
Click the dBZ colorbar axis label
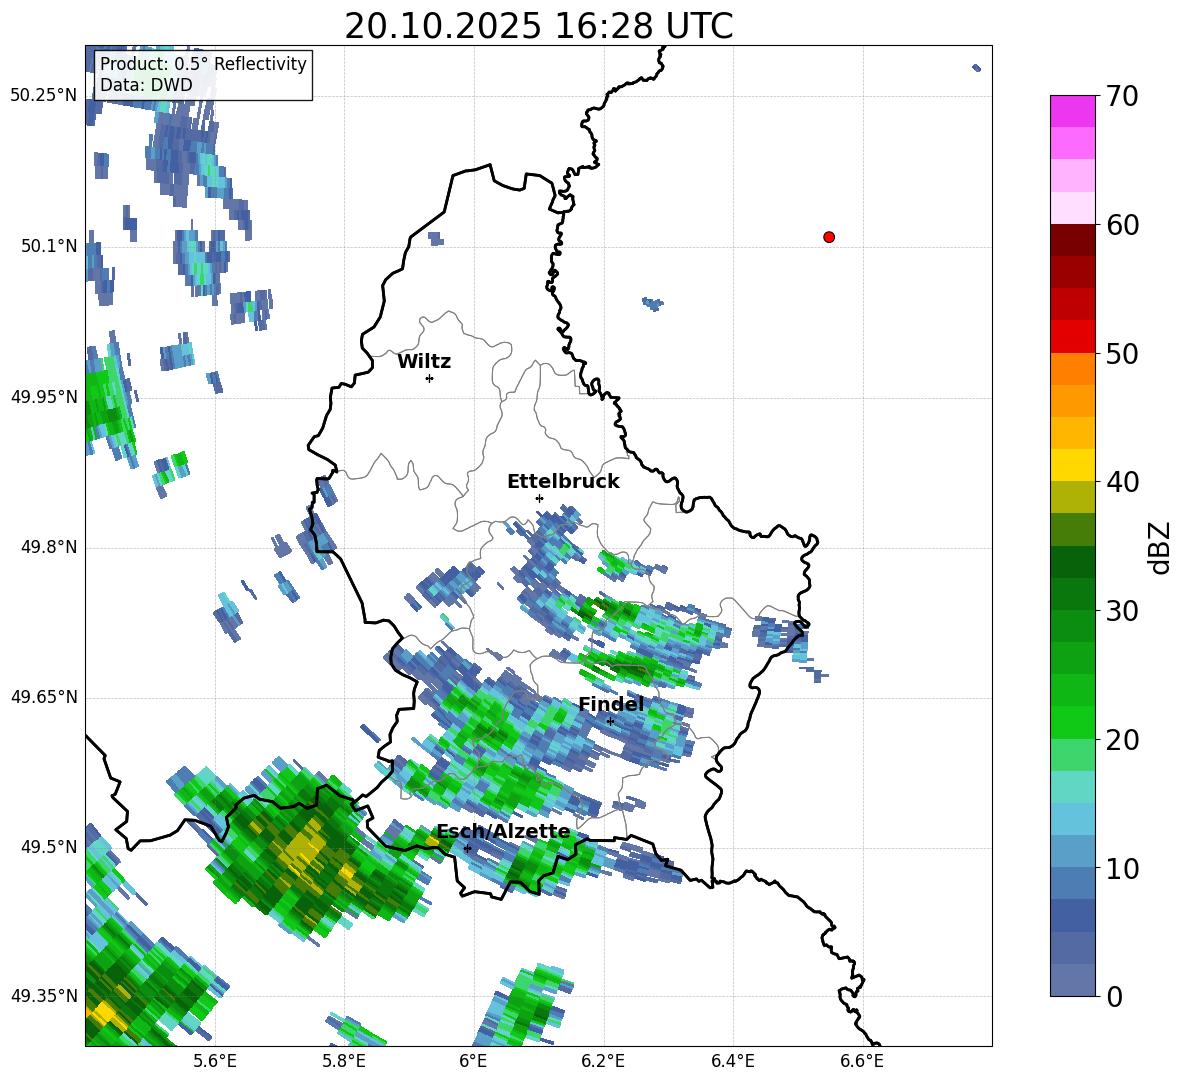click(1161, 547)
